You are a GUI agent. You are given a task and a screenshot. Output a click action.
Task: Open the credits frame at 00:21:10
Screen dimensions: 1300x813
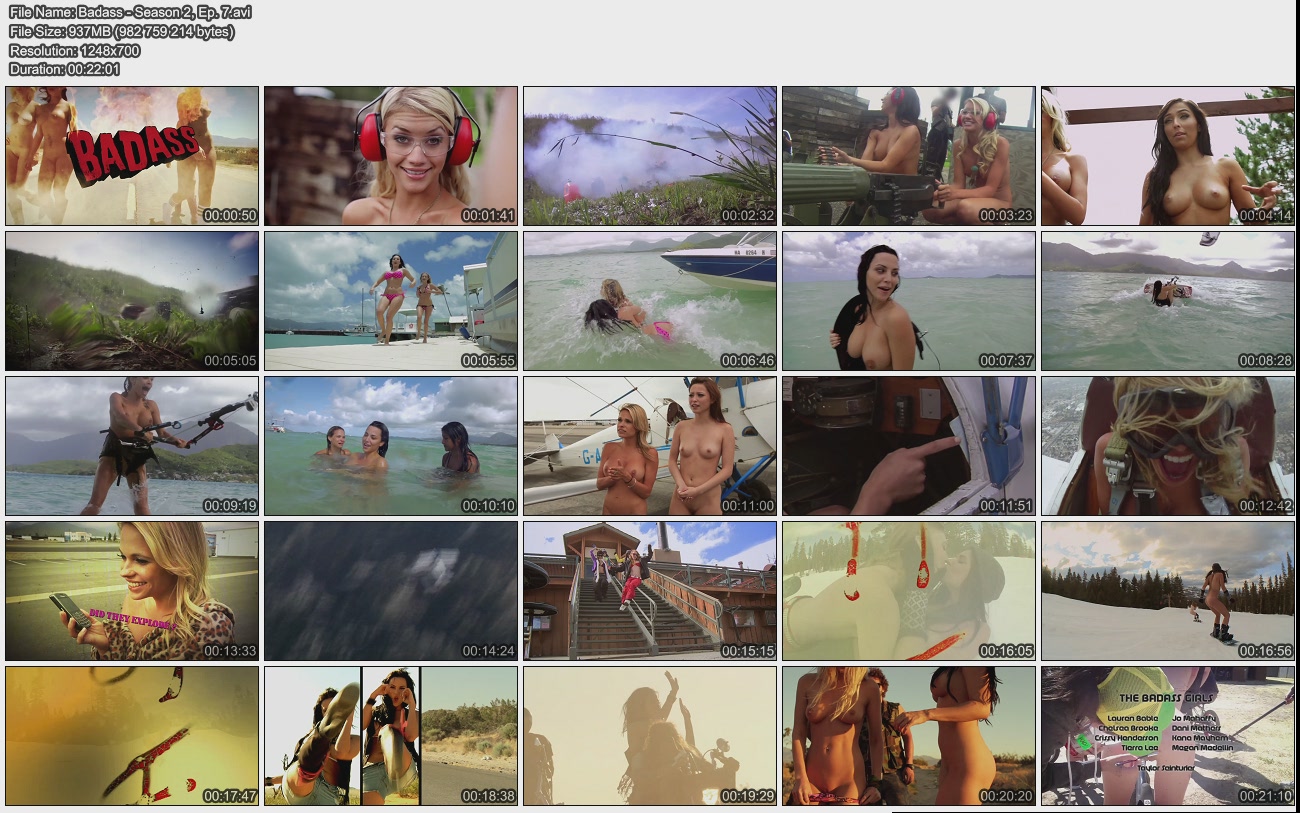1168,736
